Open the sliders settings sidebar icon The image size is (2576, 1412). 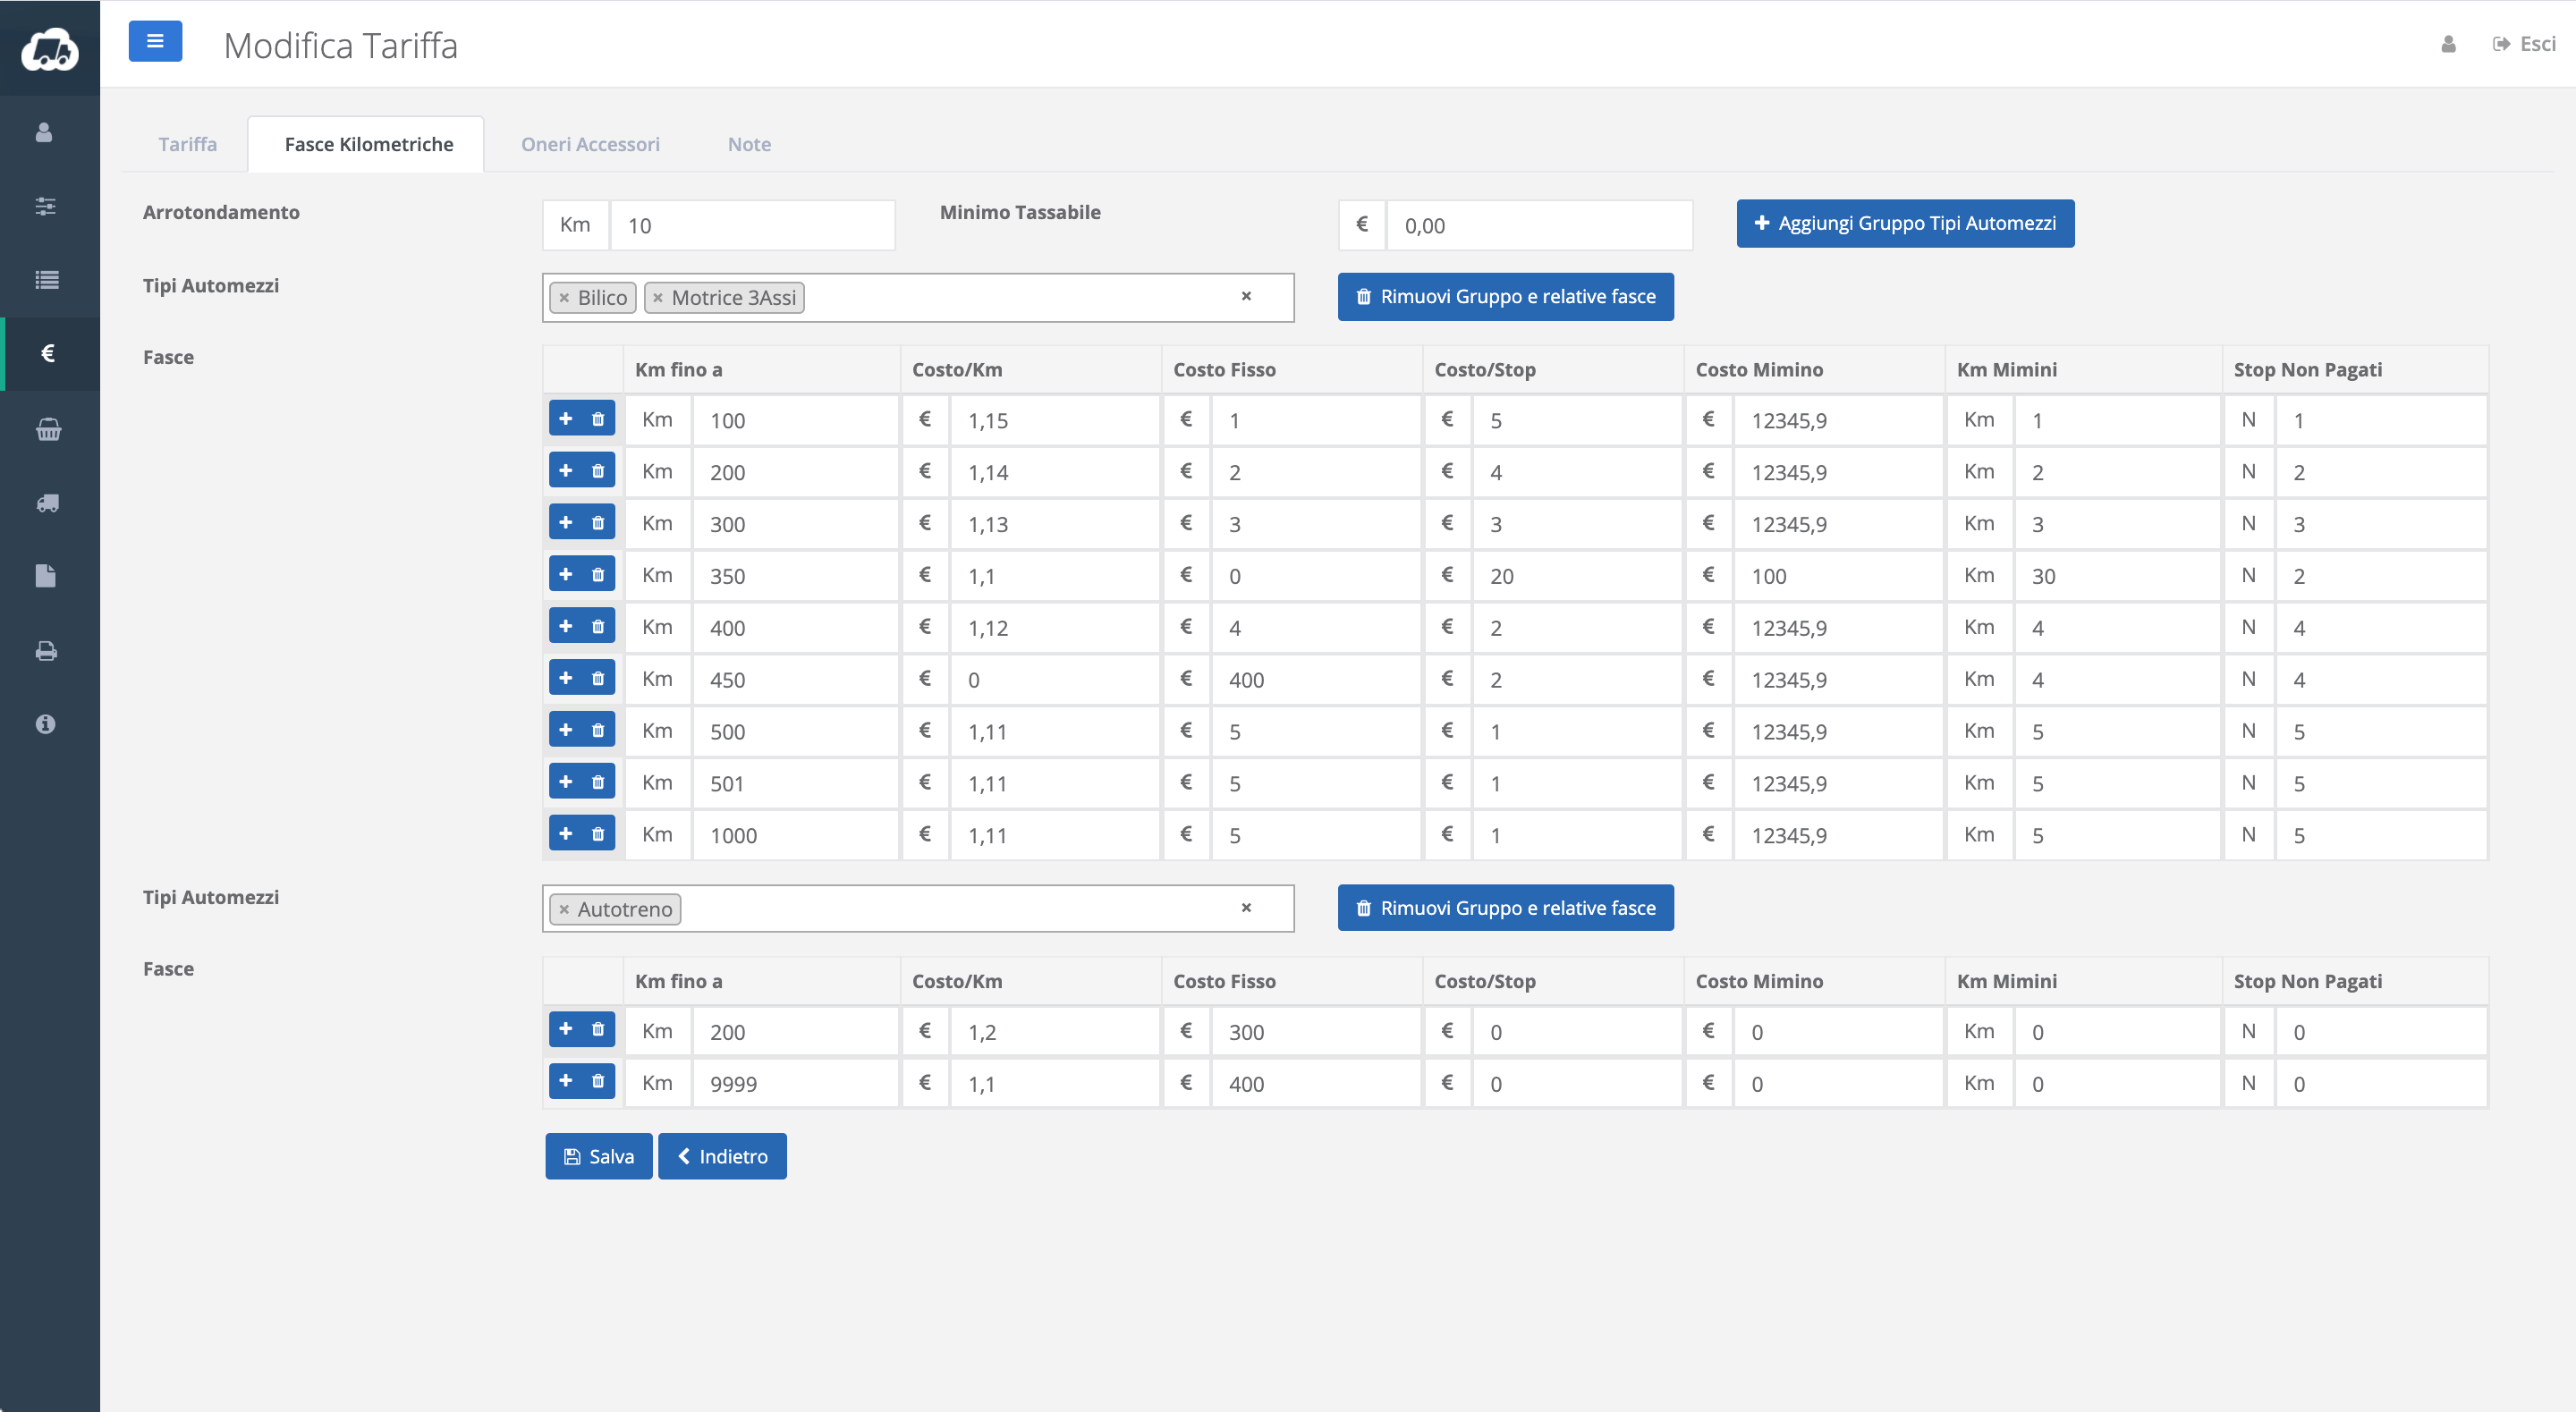46,206
